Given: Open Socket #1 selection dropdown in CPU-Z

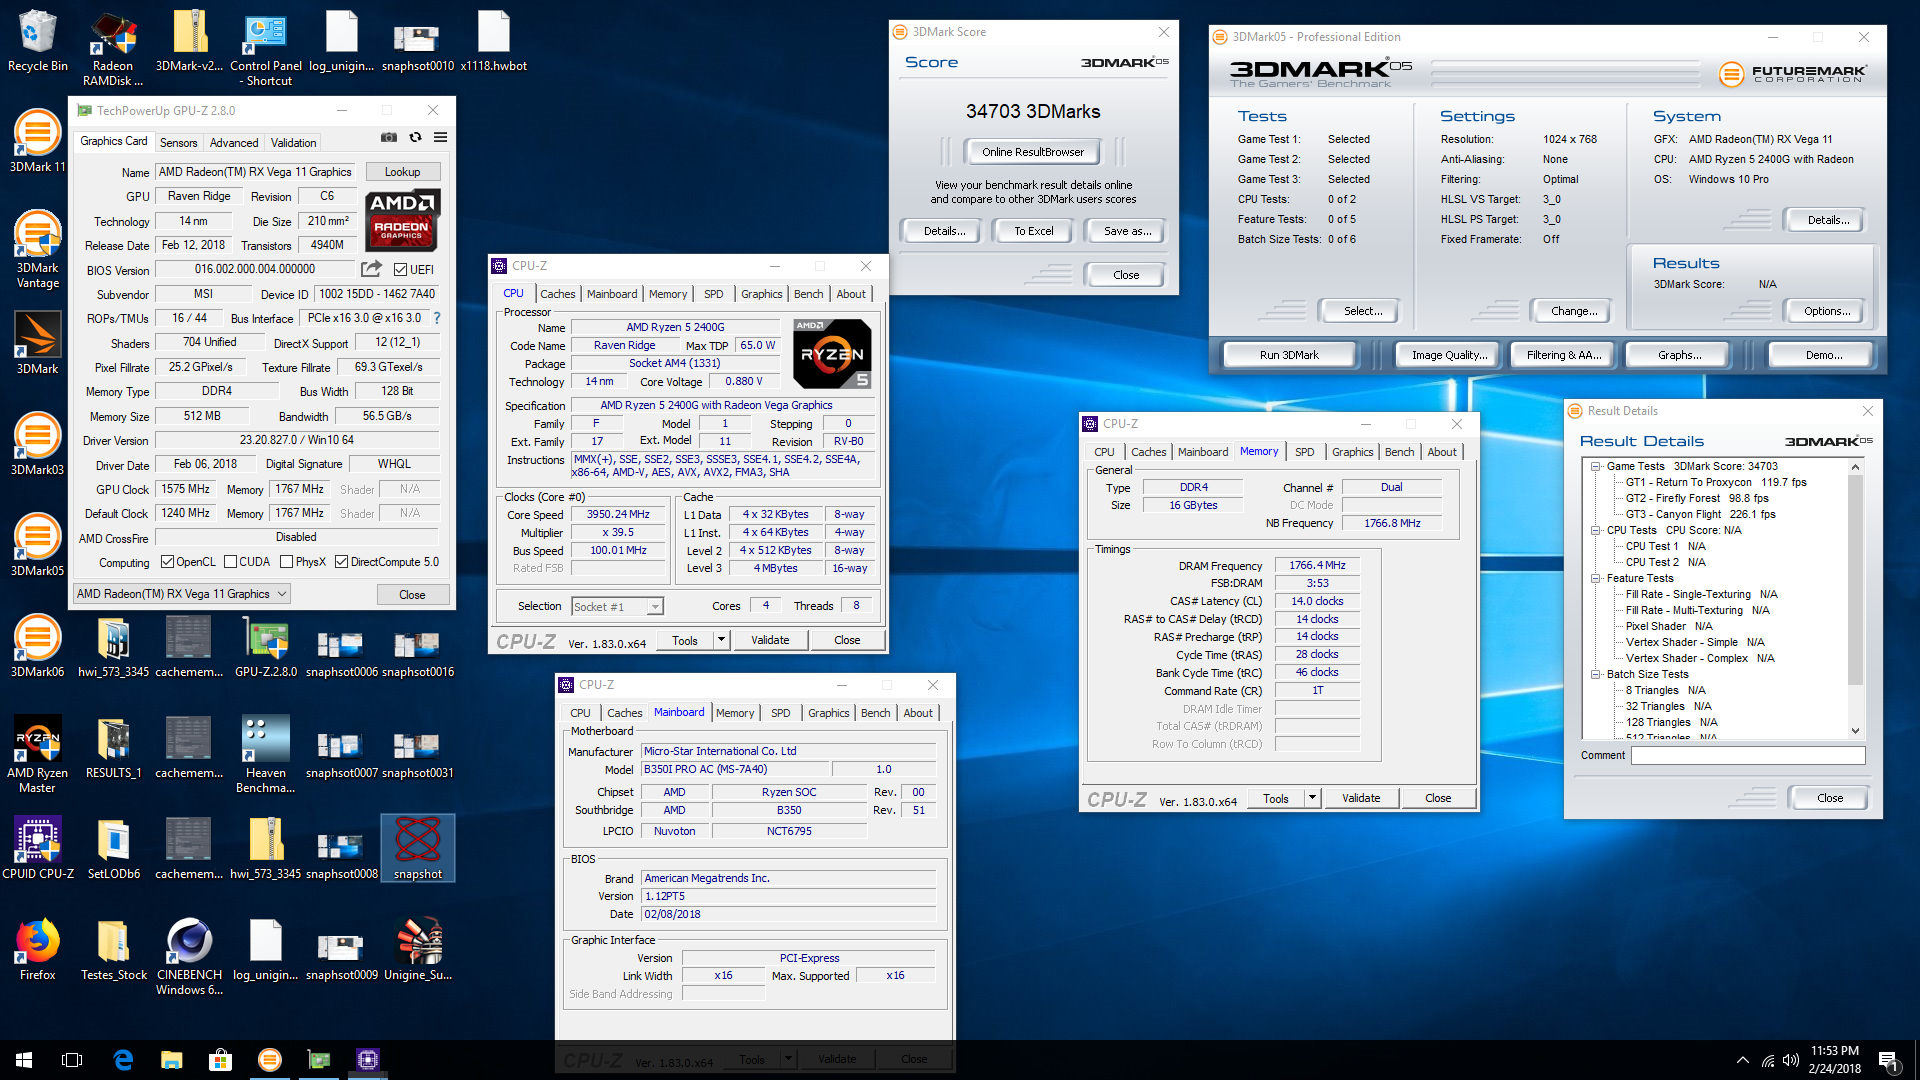Looking at the screenshot, I should pos(617,607).
